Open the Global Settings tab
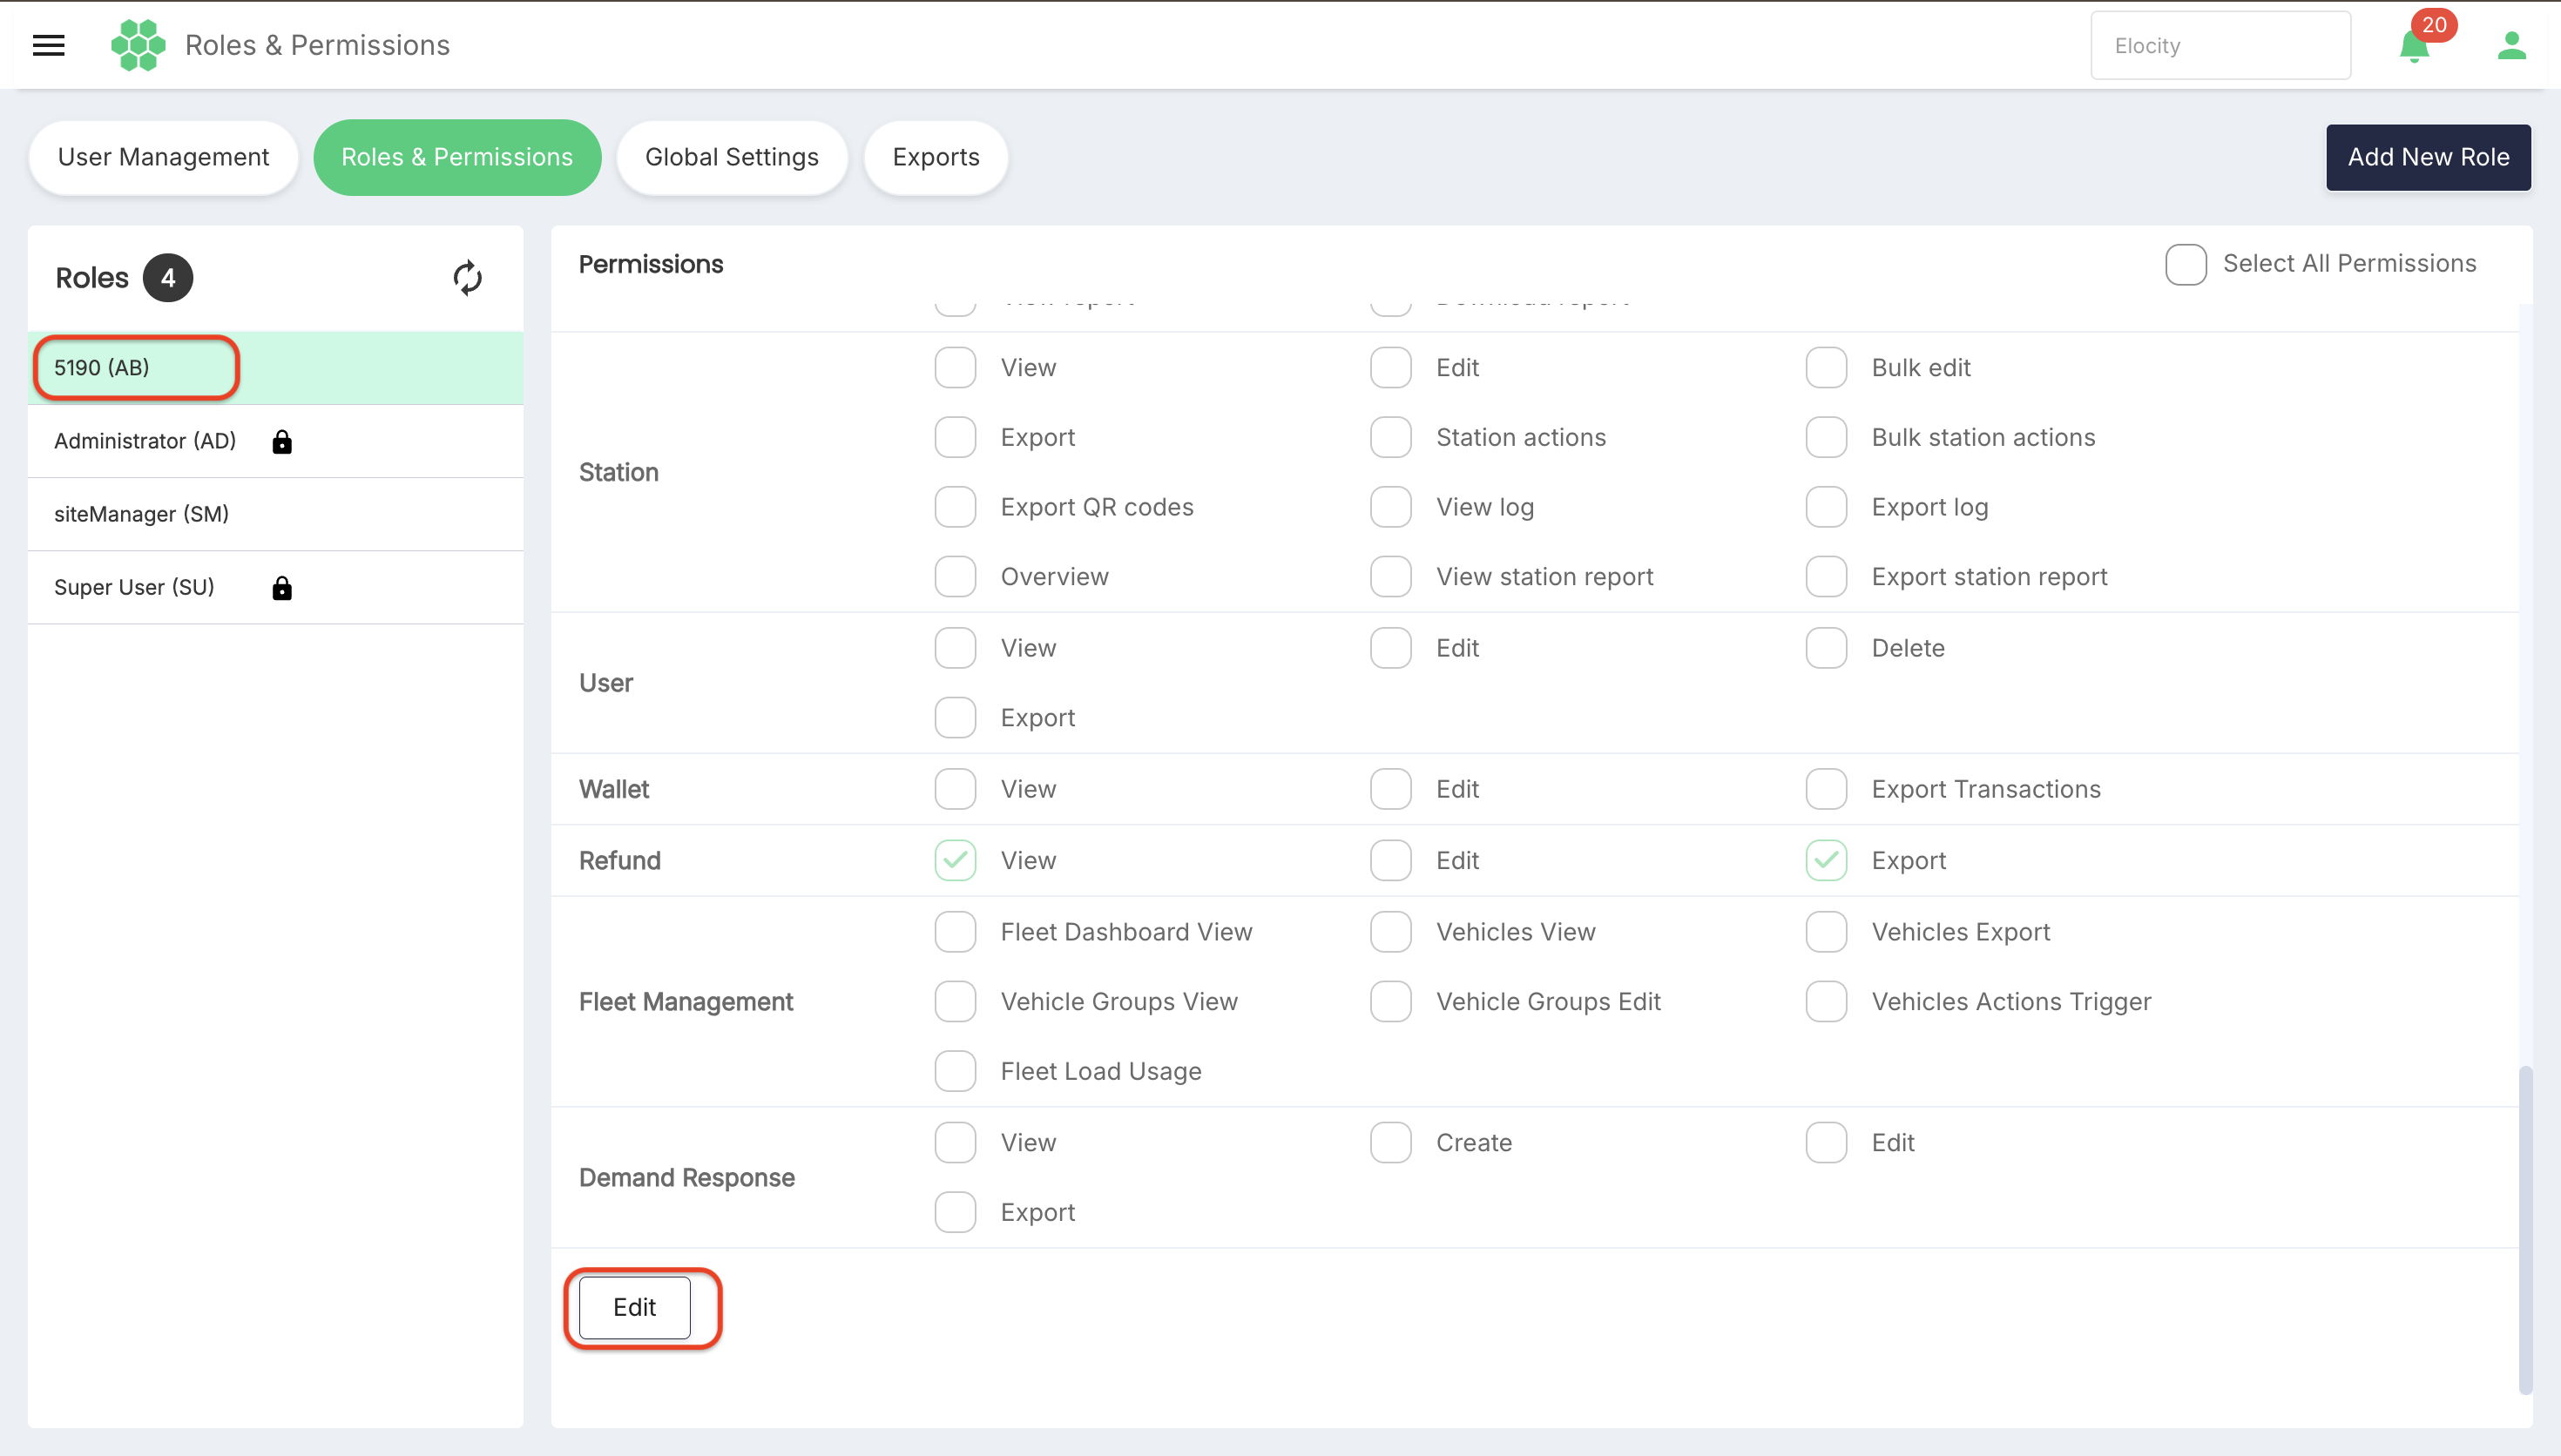The image size is (2561, 1456). tap(732, 157)
